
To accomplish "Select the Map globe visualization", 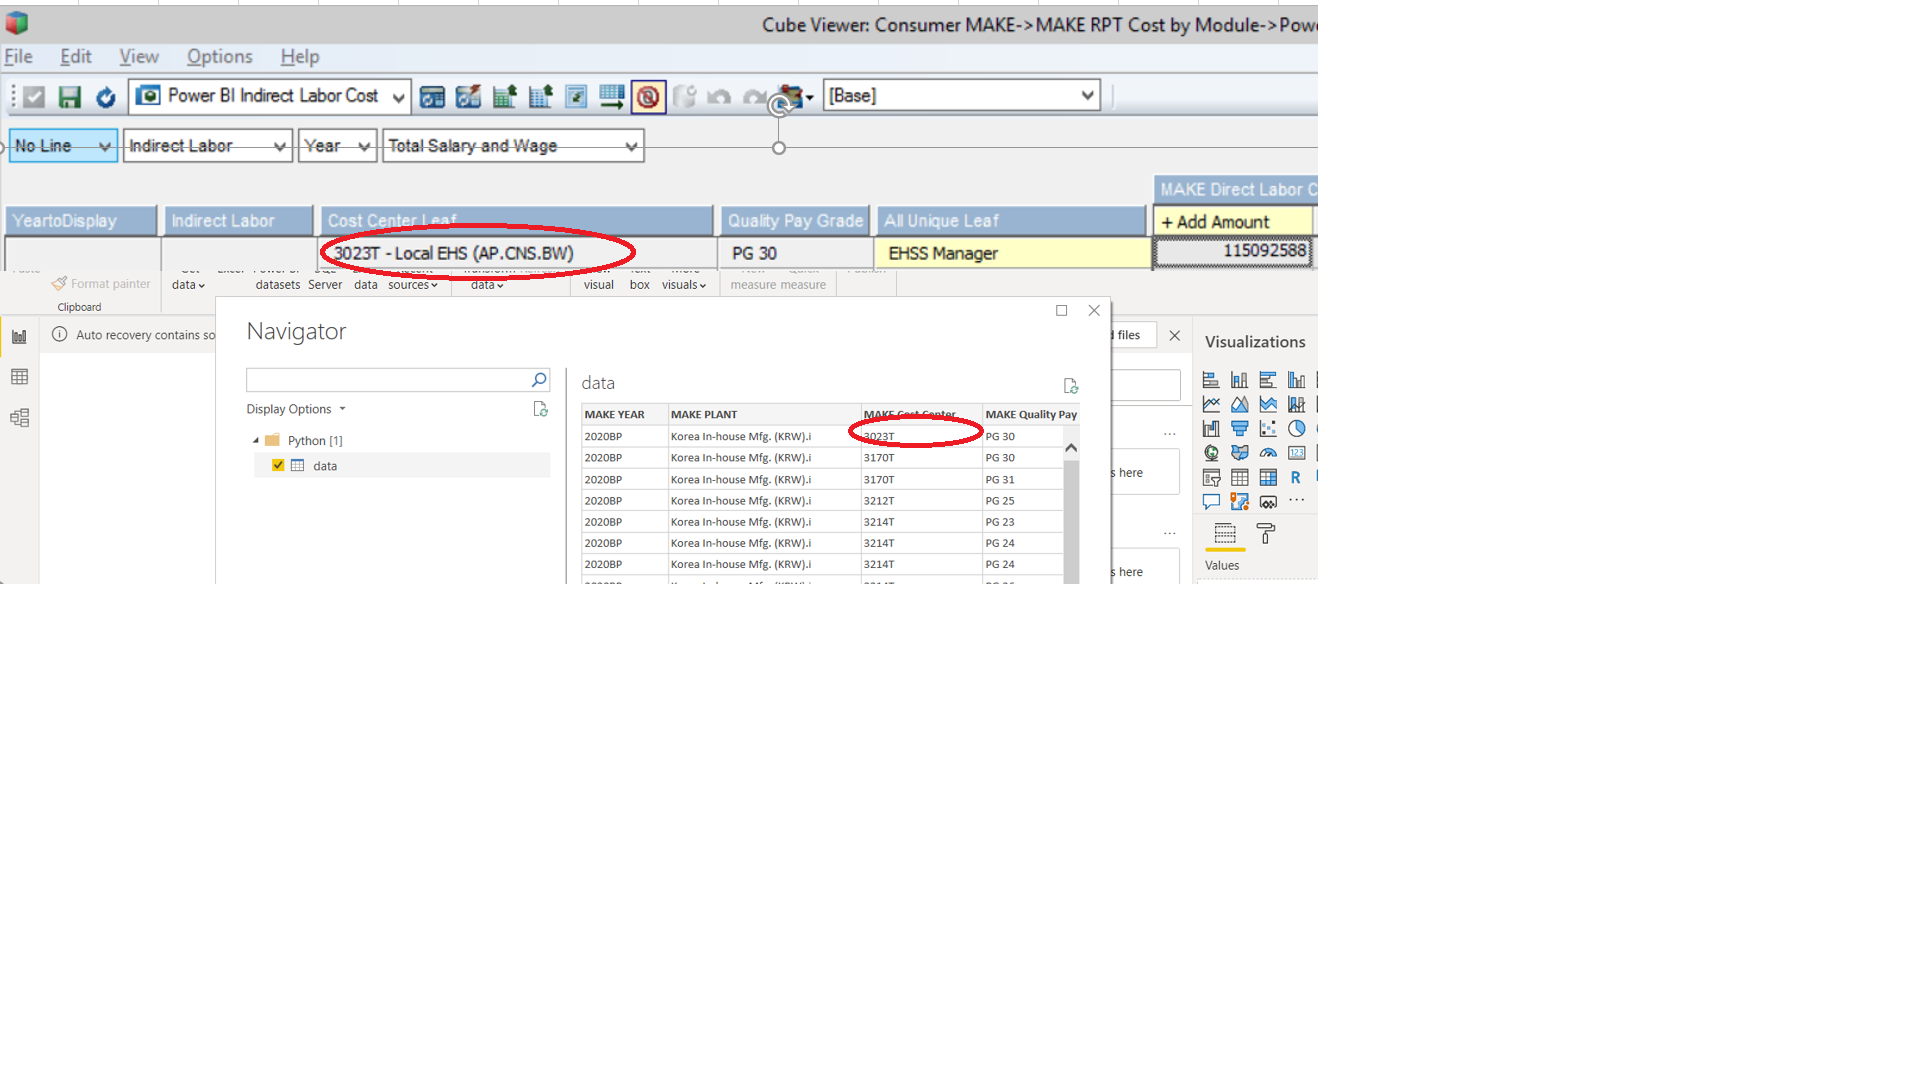I will coord(1211,453).
